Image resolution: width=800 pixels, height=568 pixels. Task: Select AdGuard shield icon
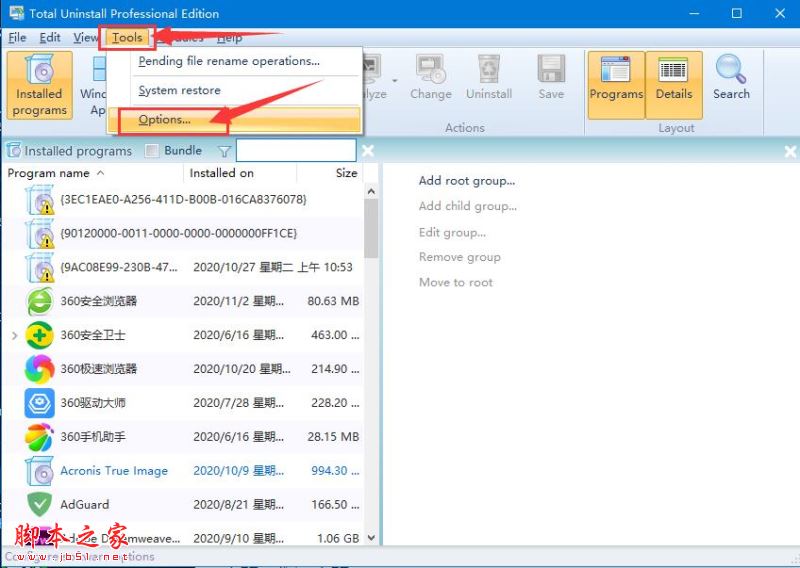(x=39, y=505)
